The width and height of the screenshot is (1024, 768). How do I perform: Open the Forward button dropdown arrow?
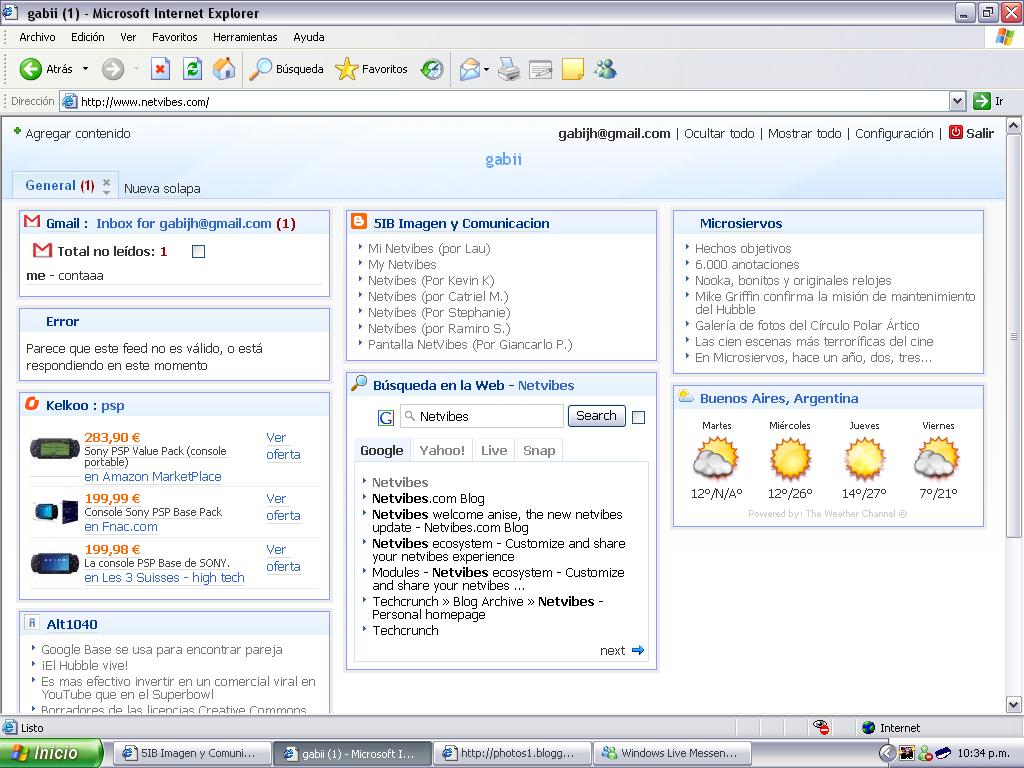point(136,69)
